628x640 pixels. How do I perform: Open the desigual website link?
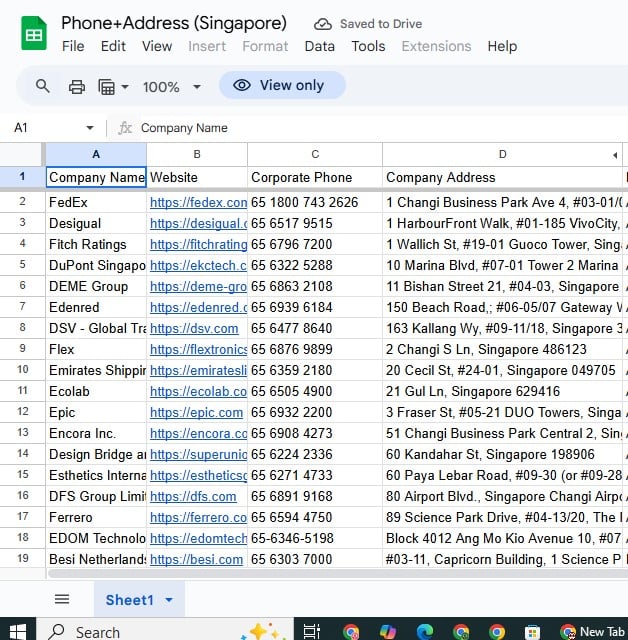pyautogui.click(x=198, y=223)
